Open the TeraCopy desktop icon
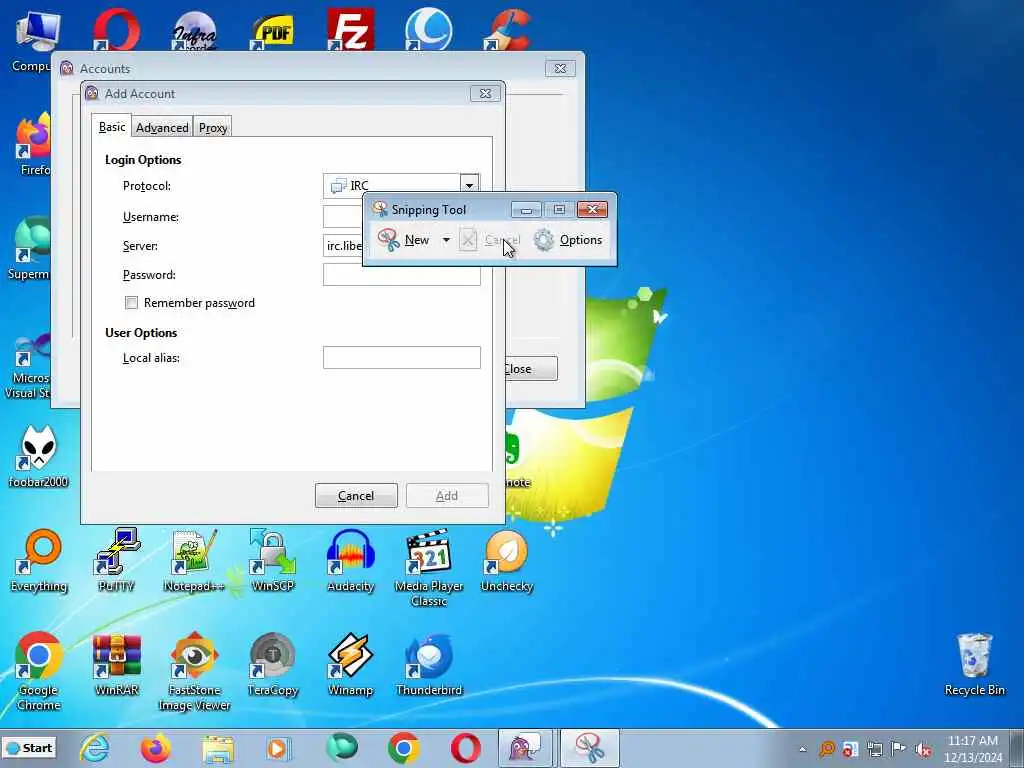Screen dimensions: 1024x768 pos(273,665)
